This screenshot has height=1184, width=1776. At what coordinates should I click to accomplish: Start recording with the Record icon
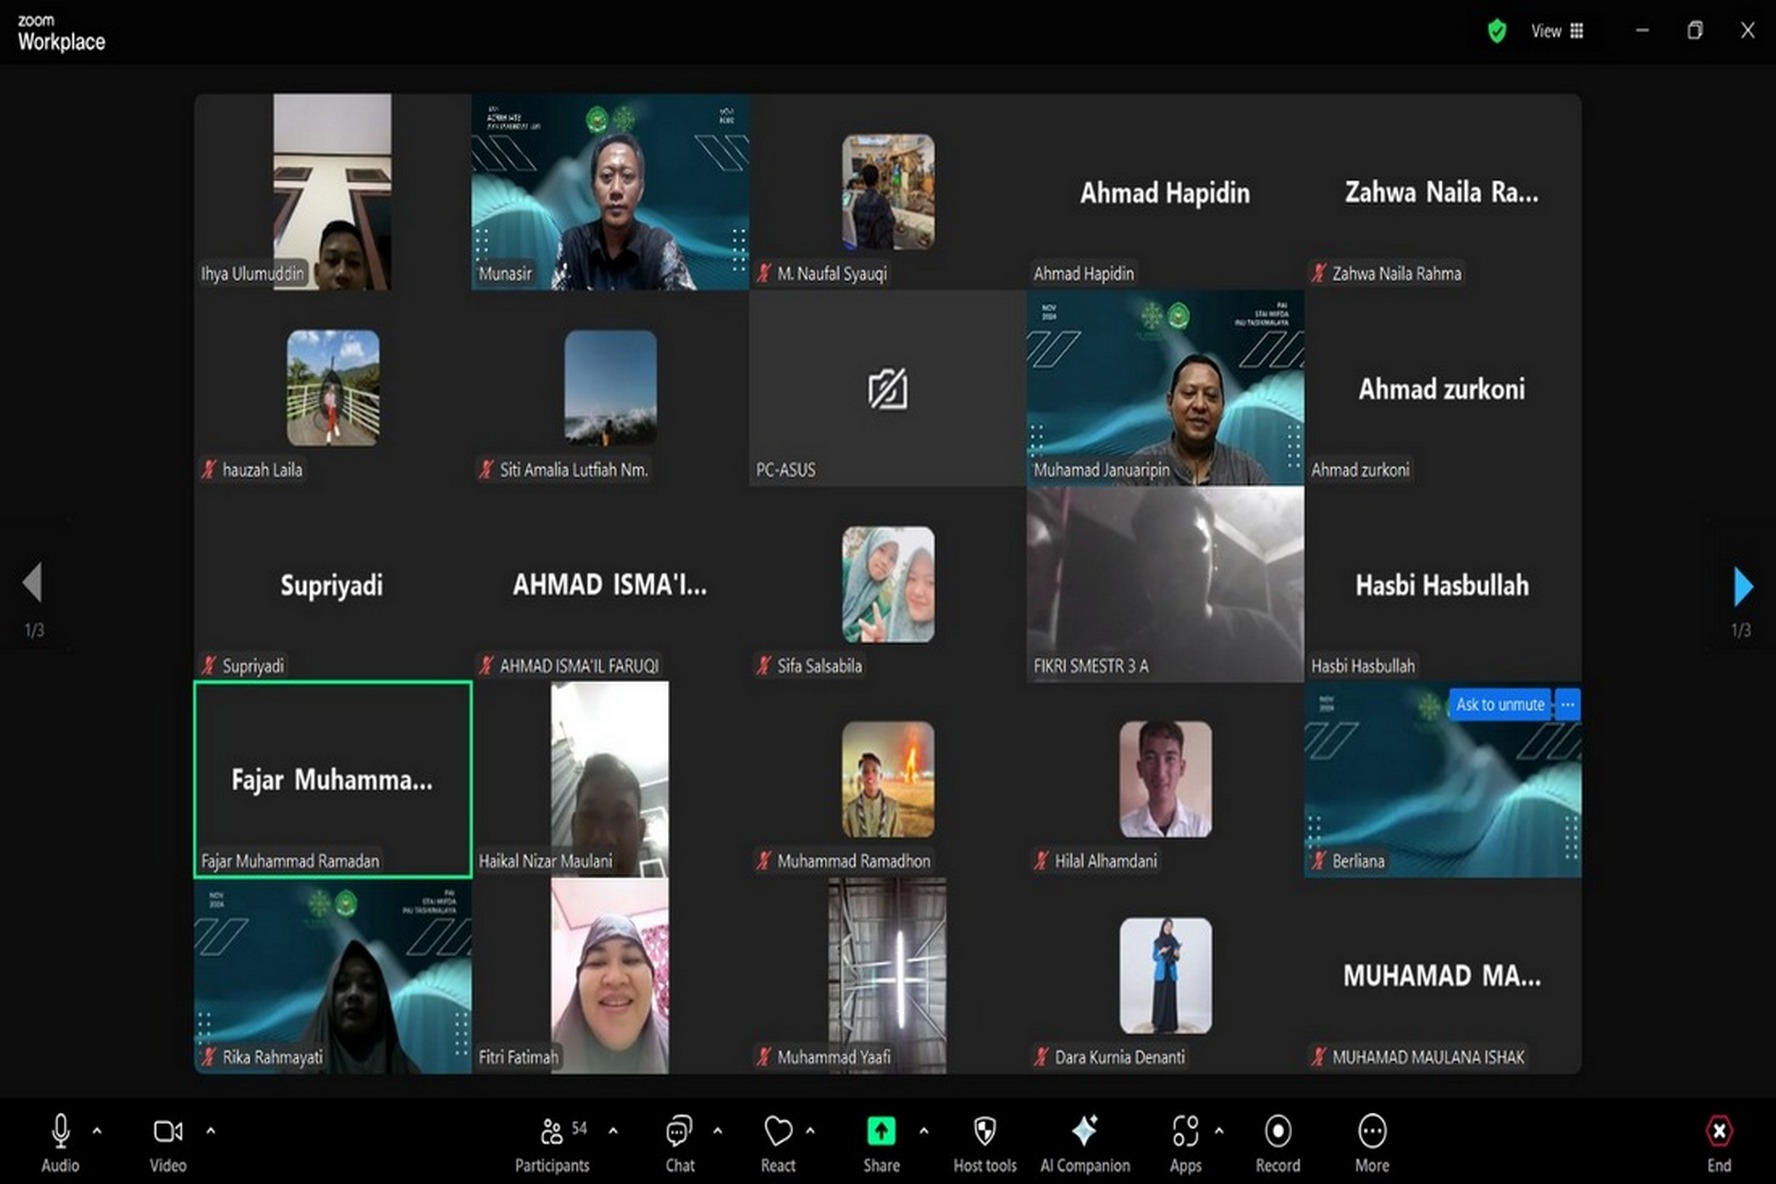click(1278, 1131)
